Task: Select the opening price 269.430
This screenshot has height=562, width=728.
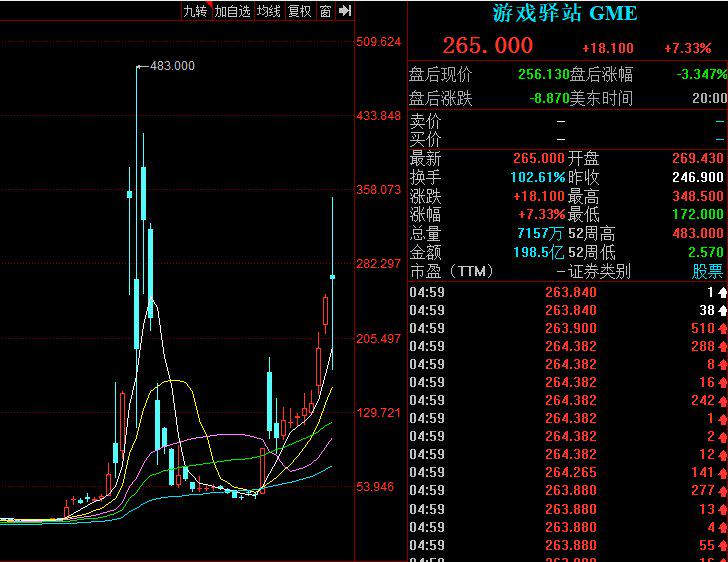Action: [x=698, y=158]
